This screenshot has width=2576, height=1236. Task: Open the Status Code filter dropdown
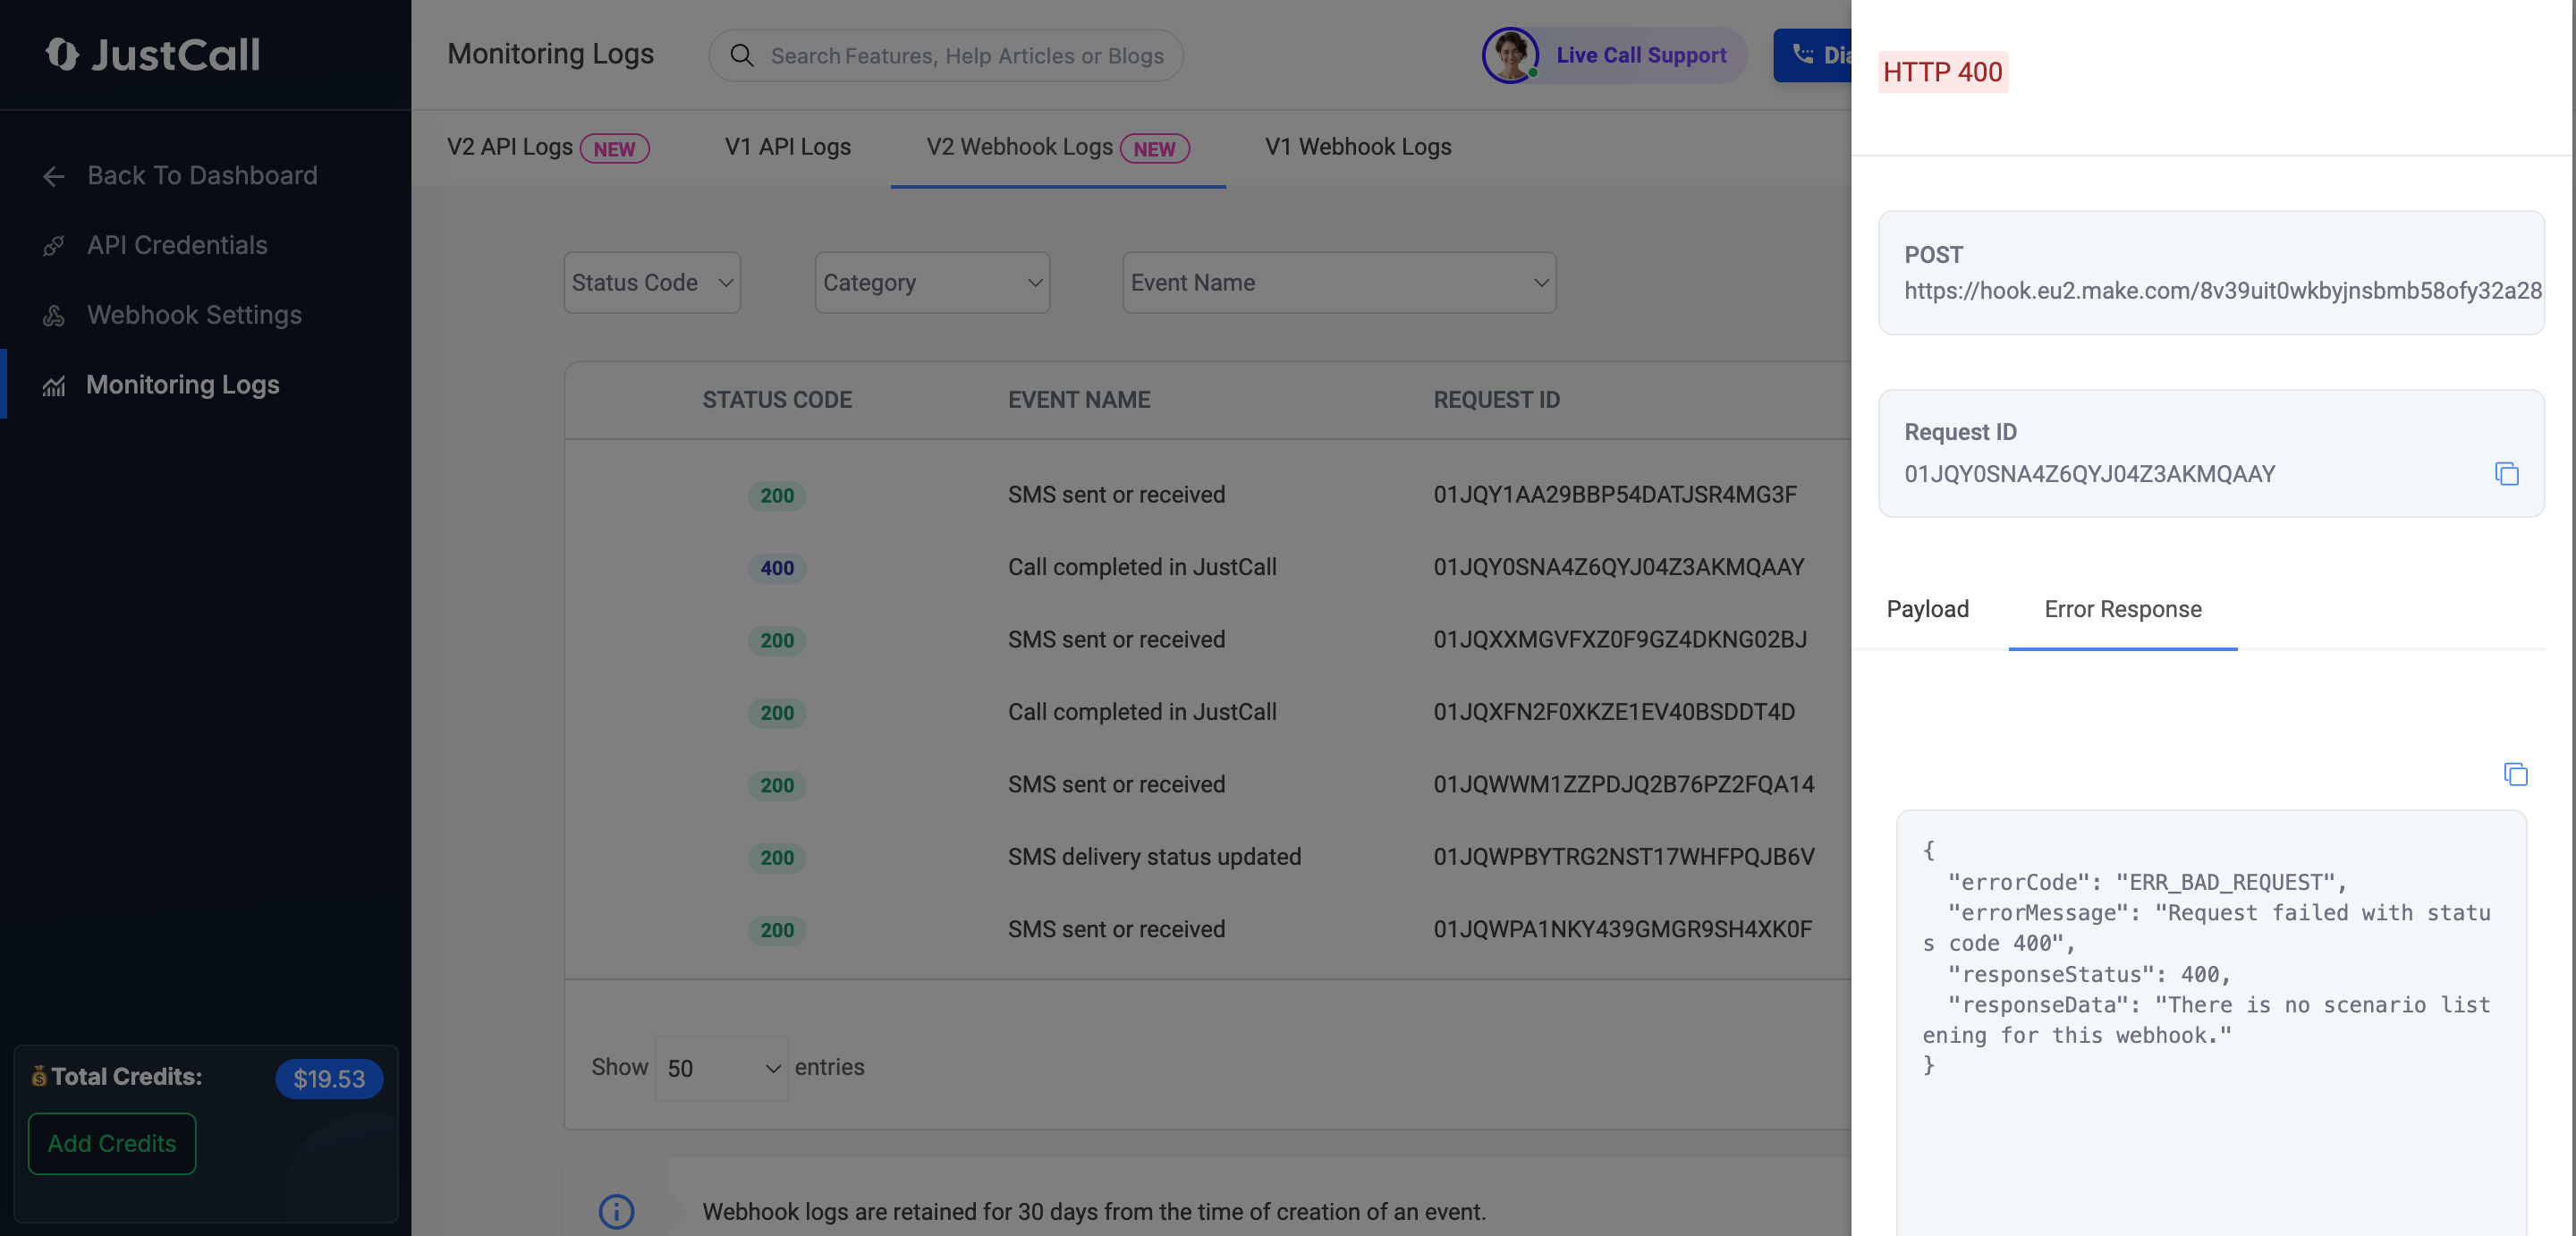click(651, 283)
